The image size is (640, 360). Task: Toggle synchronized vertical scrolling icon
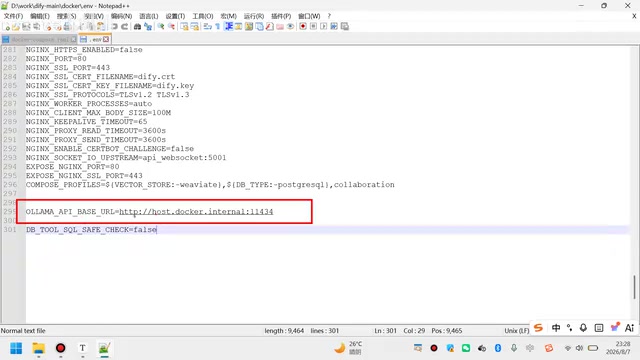184,27
